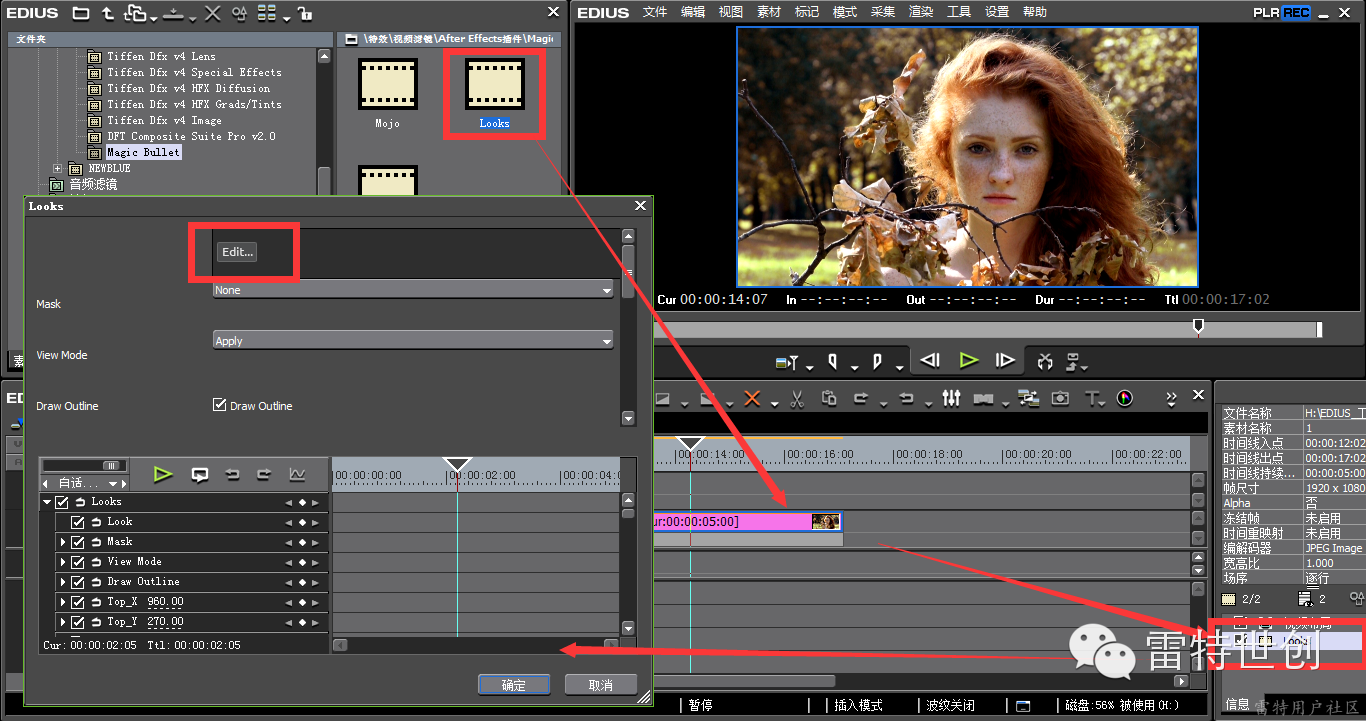Open the 设置 menu
This screenshot has height=721, width=1366.
coord(997,12)
